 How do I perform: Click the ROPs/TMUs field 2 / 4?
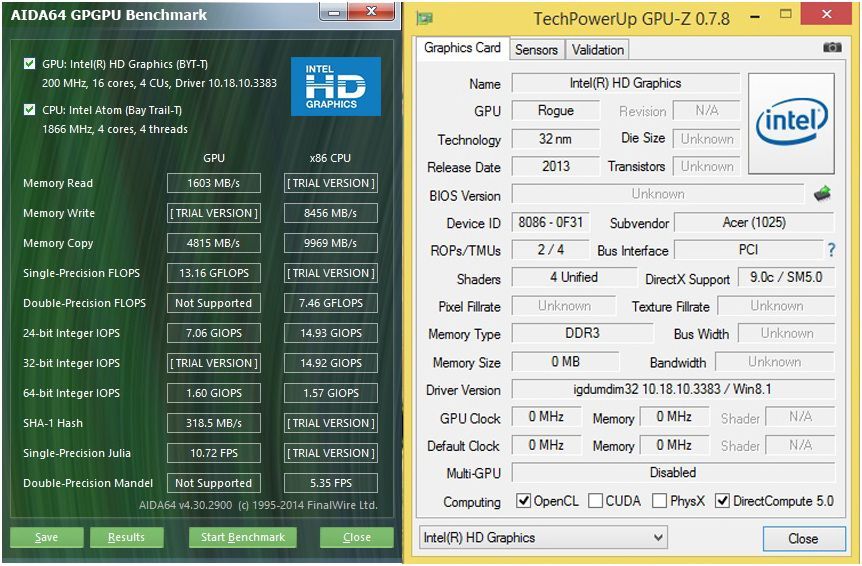pos(550,250)
